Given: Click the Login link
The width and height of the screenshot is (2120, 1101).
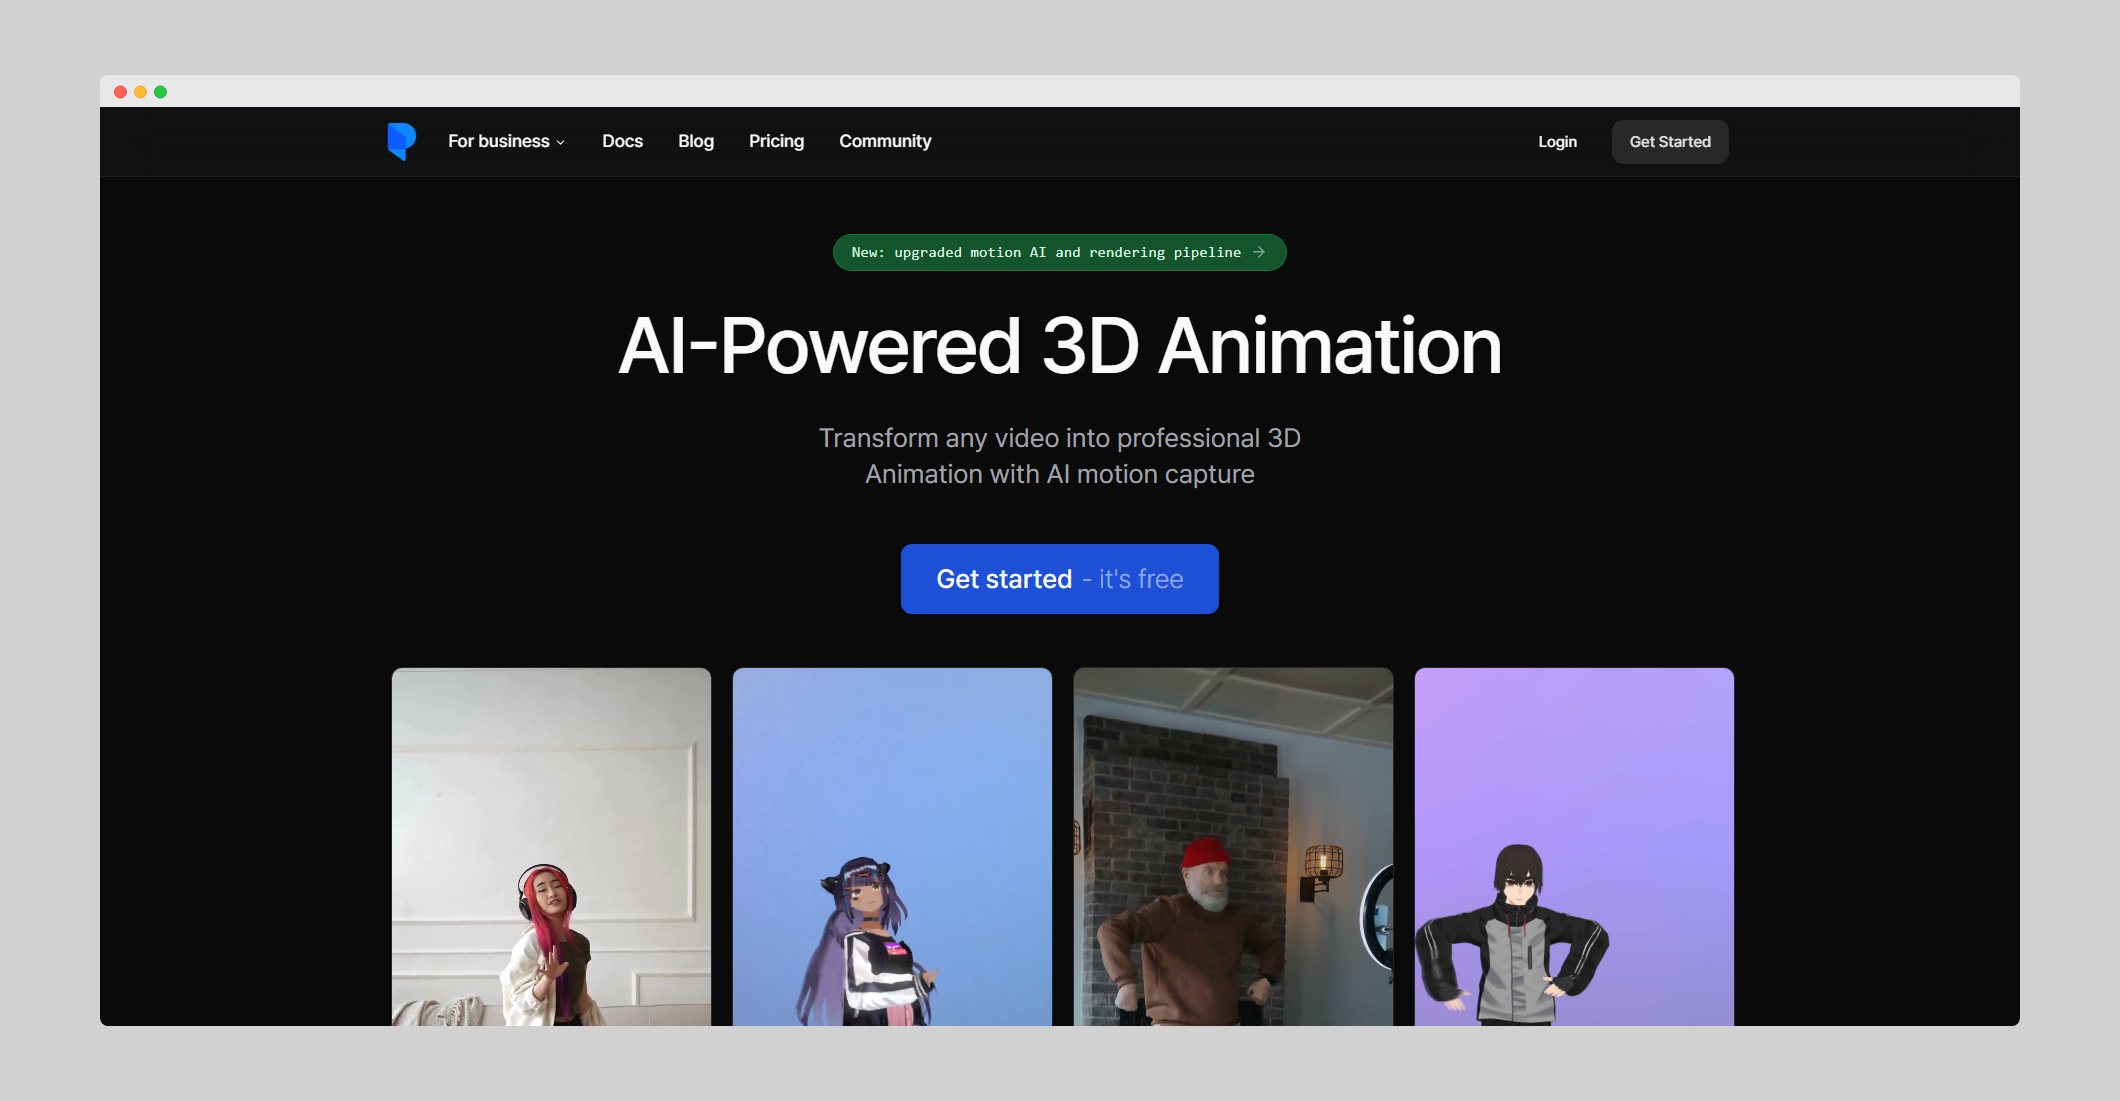Looking at the screenshot, I should point(1557,142).
